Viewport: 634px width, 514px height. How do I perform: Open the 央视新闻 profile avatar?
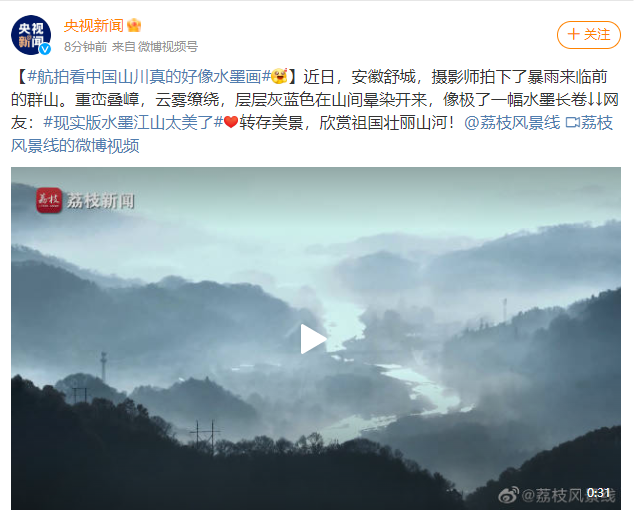tap(31, 35)
